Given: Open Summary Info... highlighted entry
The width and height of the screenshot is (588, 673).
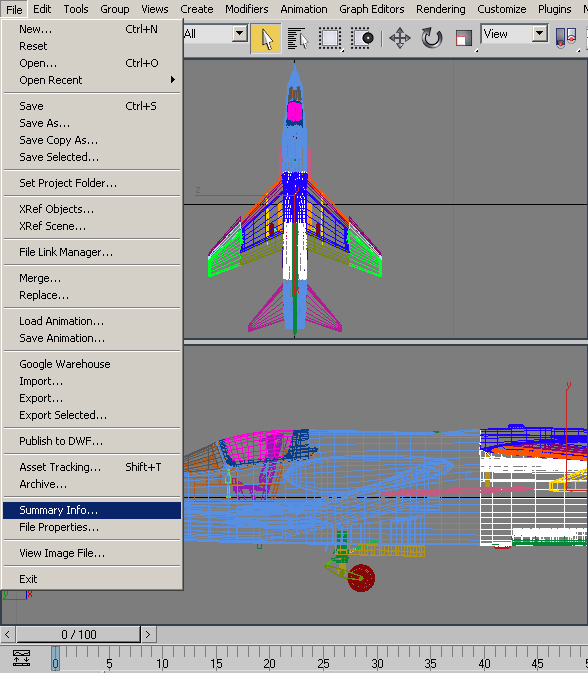Looking at the screenshot, I should 92,510.
